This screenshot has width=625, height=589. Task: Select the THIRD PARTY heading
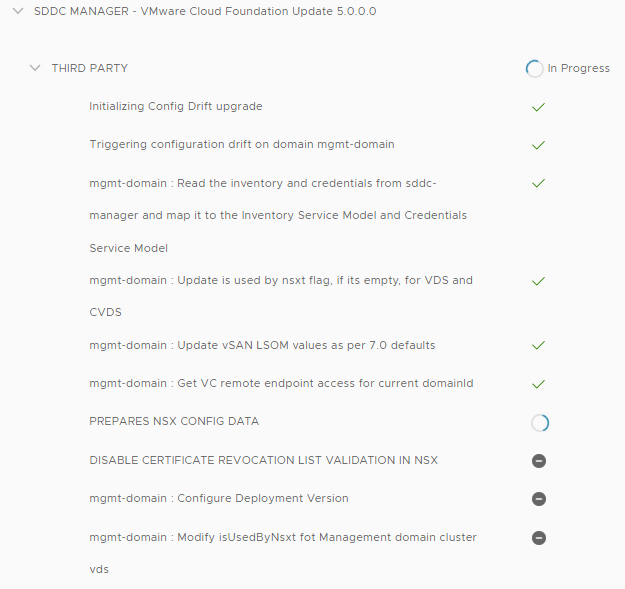point(90,68)
